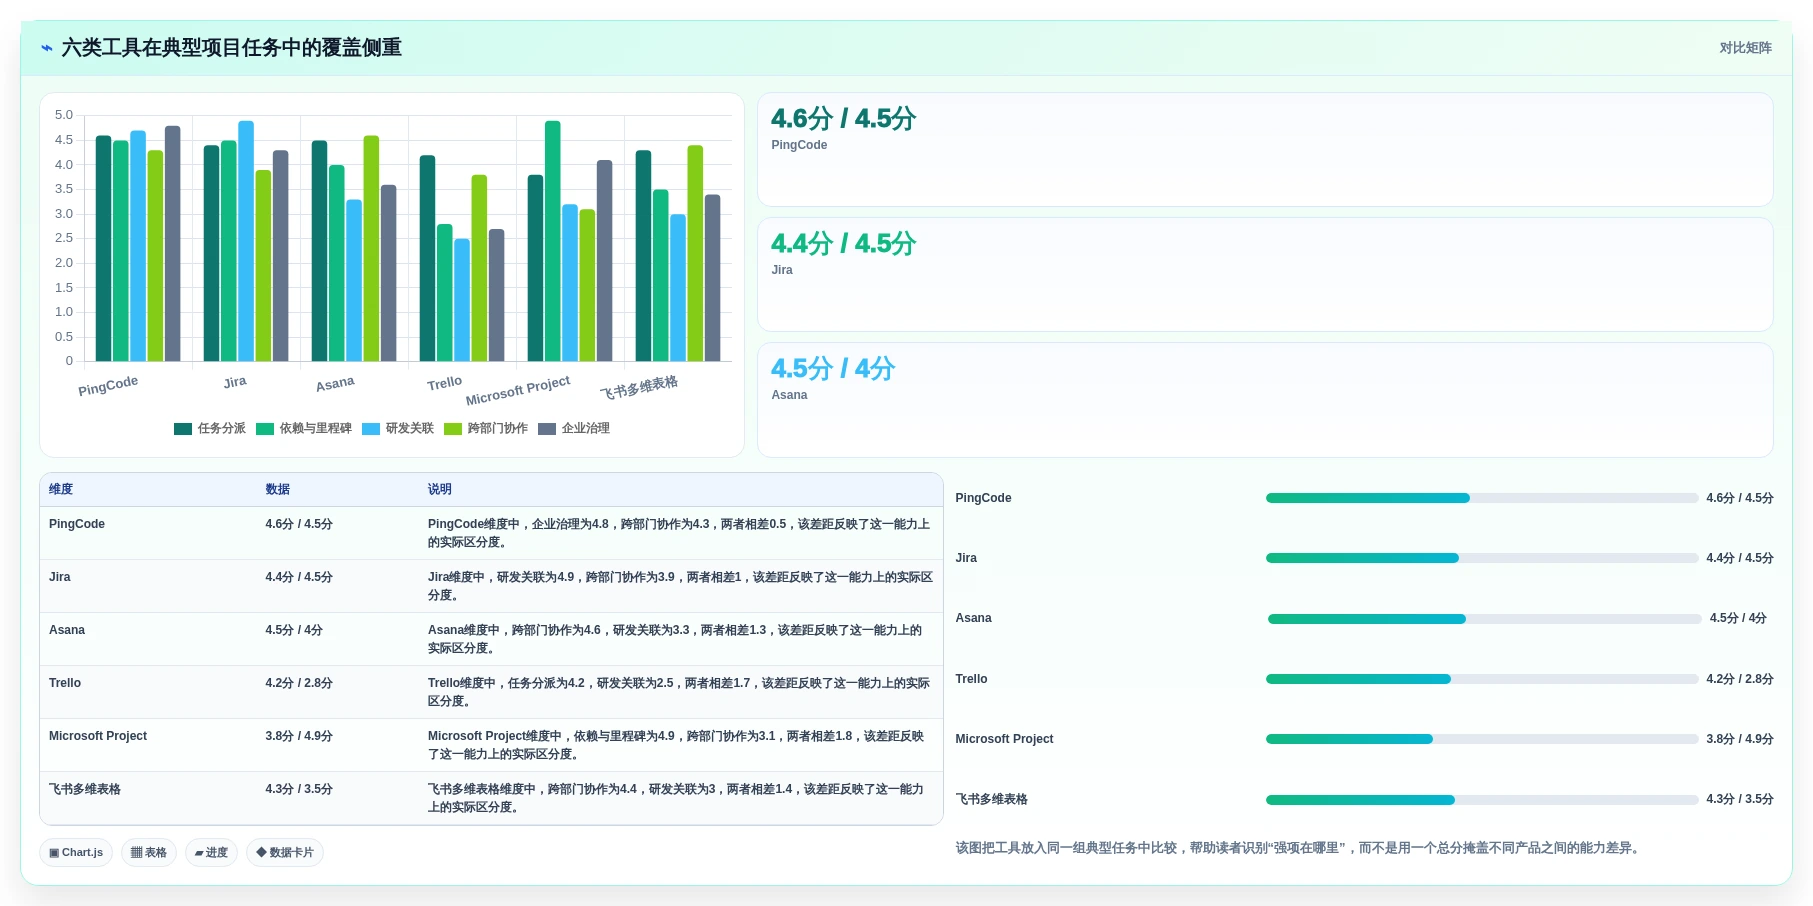The height and width of the screenshot is (906, 1813).
Task: Select the Microsoft Project table row name
Action: pyautogui.click(x=98, y=736)
